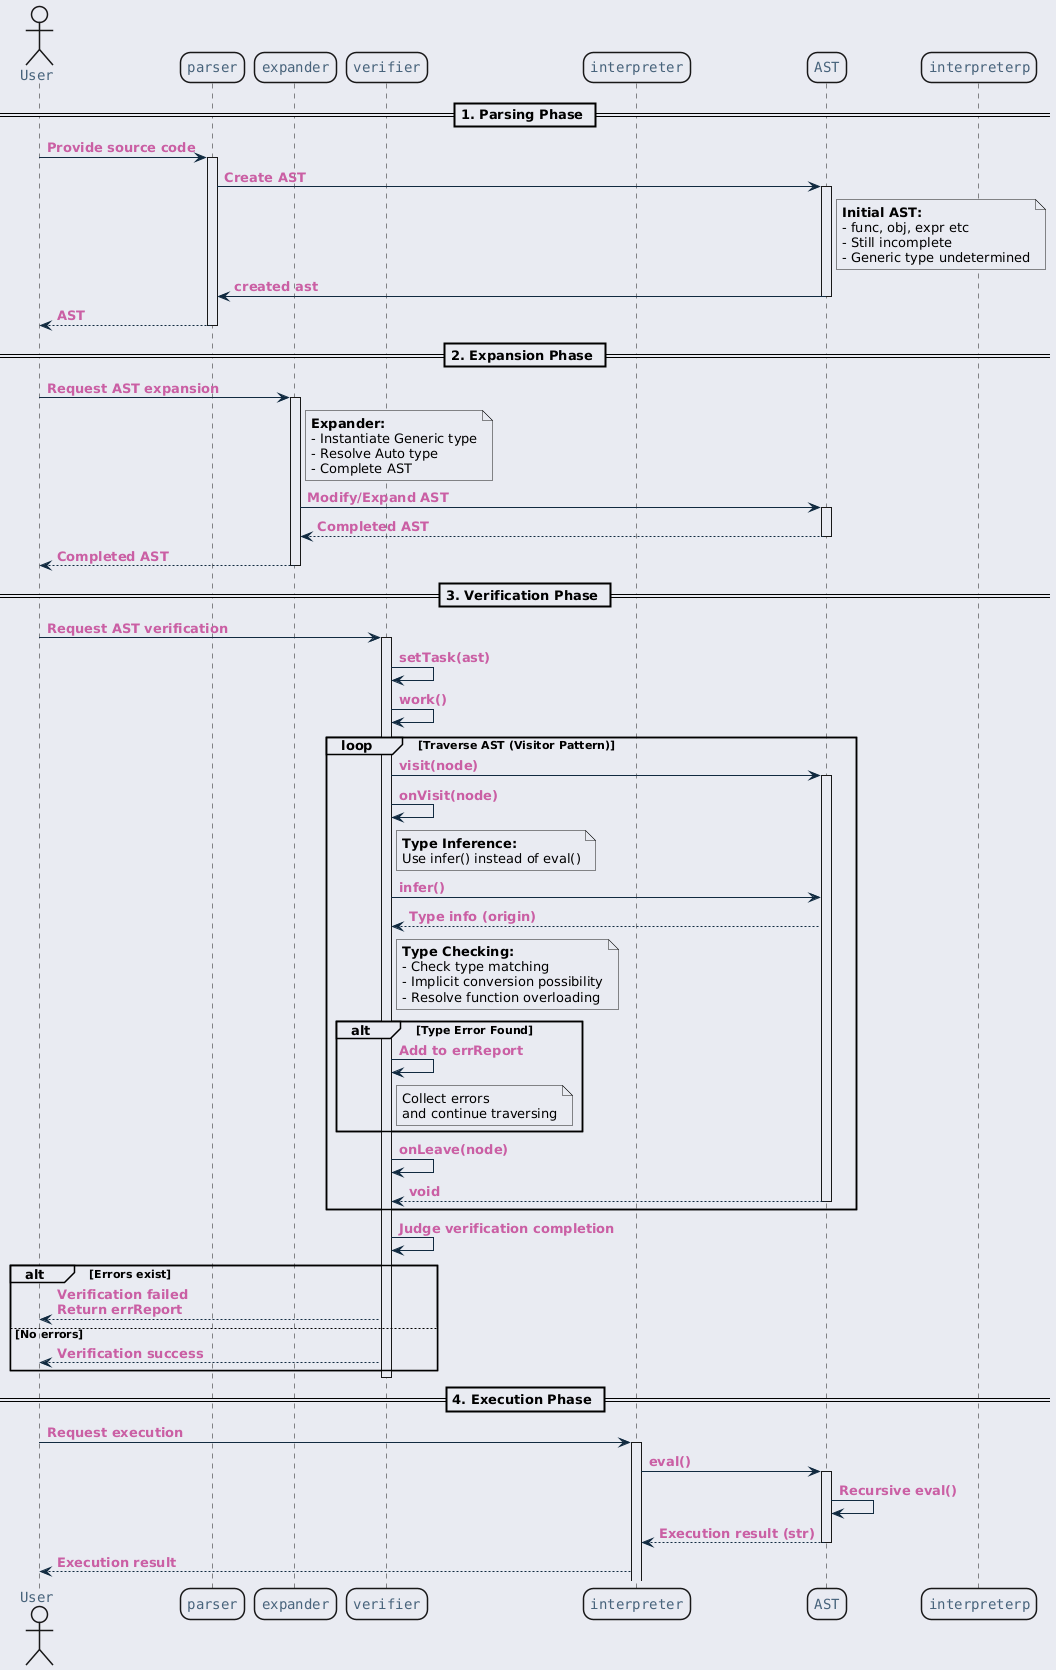Click the '4. Execution Phase' divider label
The image size is (1056, 1670).
tap(525, 1400)
